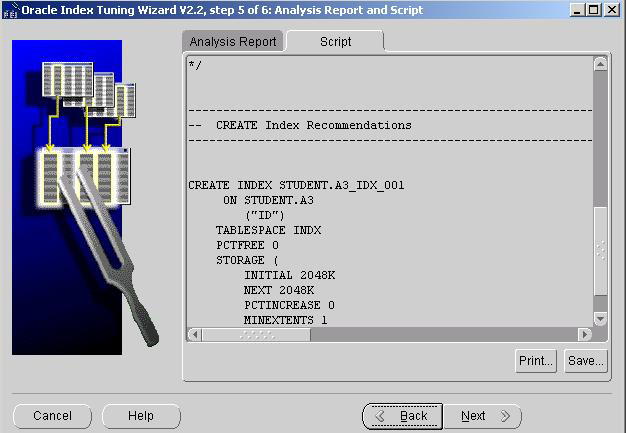The image size is (626, 433).
Task: Click the wizard title bar application icon
Action: (10, 10)
